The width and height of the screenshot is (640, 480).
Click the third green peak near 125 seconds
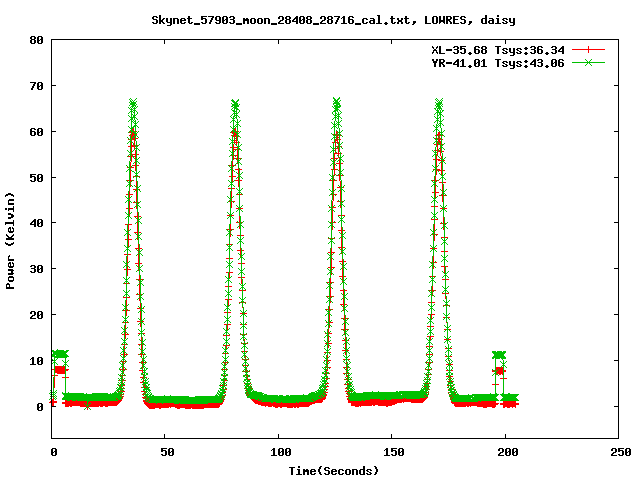[x=336, y=102]
